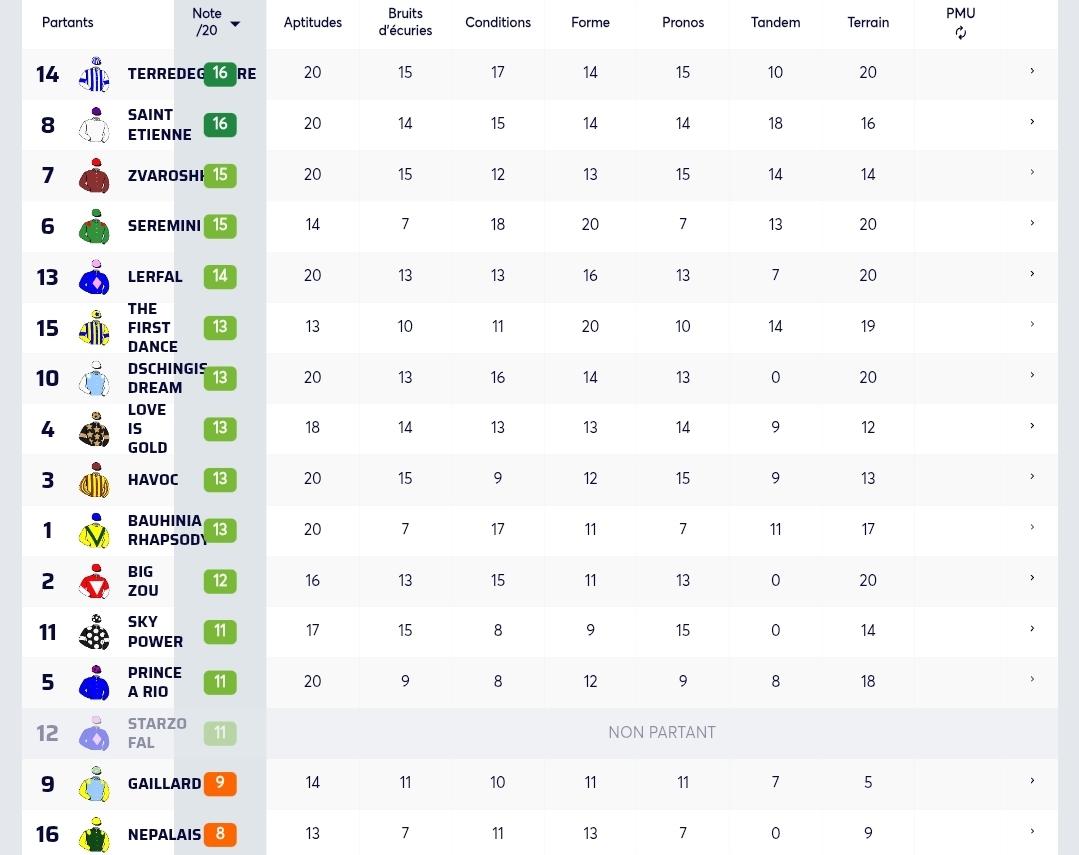1079x855 pixels.
Task: Sort table by Terrain column header
Action: pyautogui.click(x=868, y=22)
